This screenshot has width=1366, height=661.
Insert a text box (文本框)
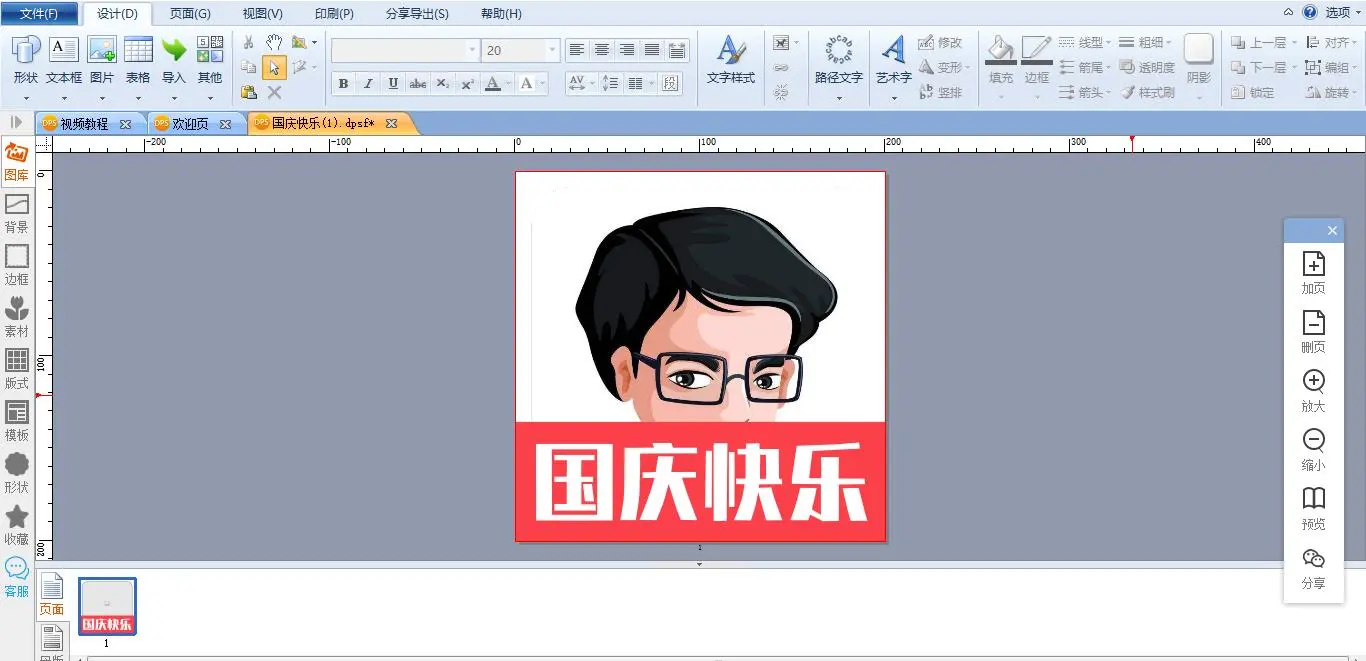pyautogui.click(x=64, y=60)
